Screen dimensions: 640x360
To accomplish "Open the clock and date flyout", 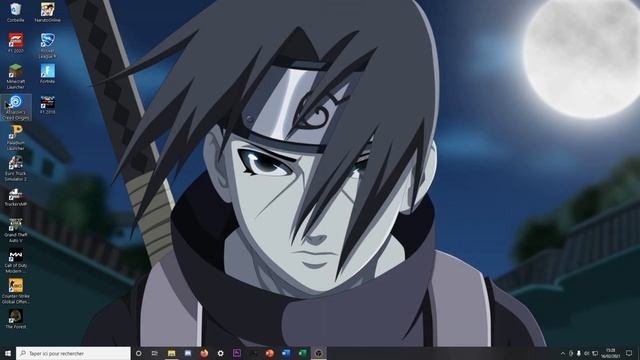I will pos(611,353).
